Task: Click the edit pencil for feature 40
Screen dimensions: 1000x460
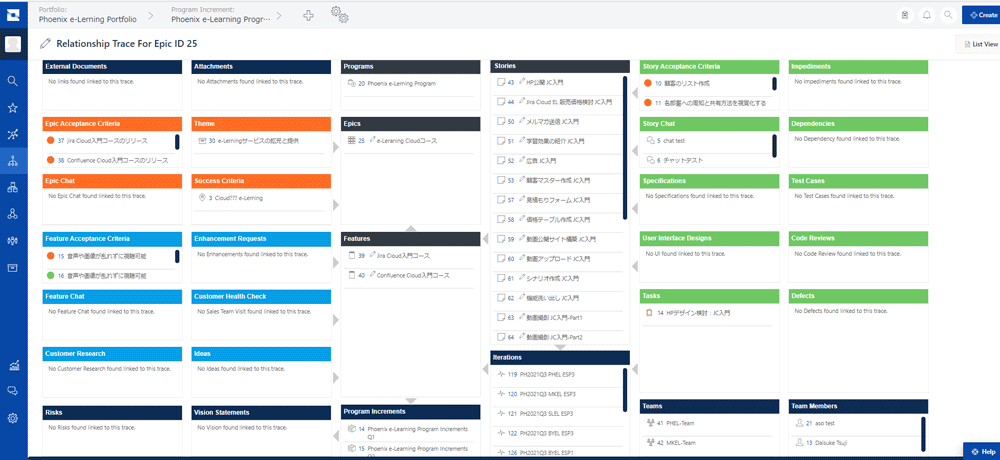Action: [x=372, y=275]
